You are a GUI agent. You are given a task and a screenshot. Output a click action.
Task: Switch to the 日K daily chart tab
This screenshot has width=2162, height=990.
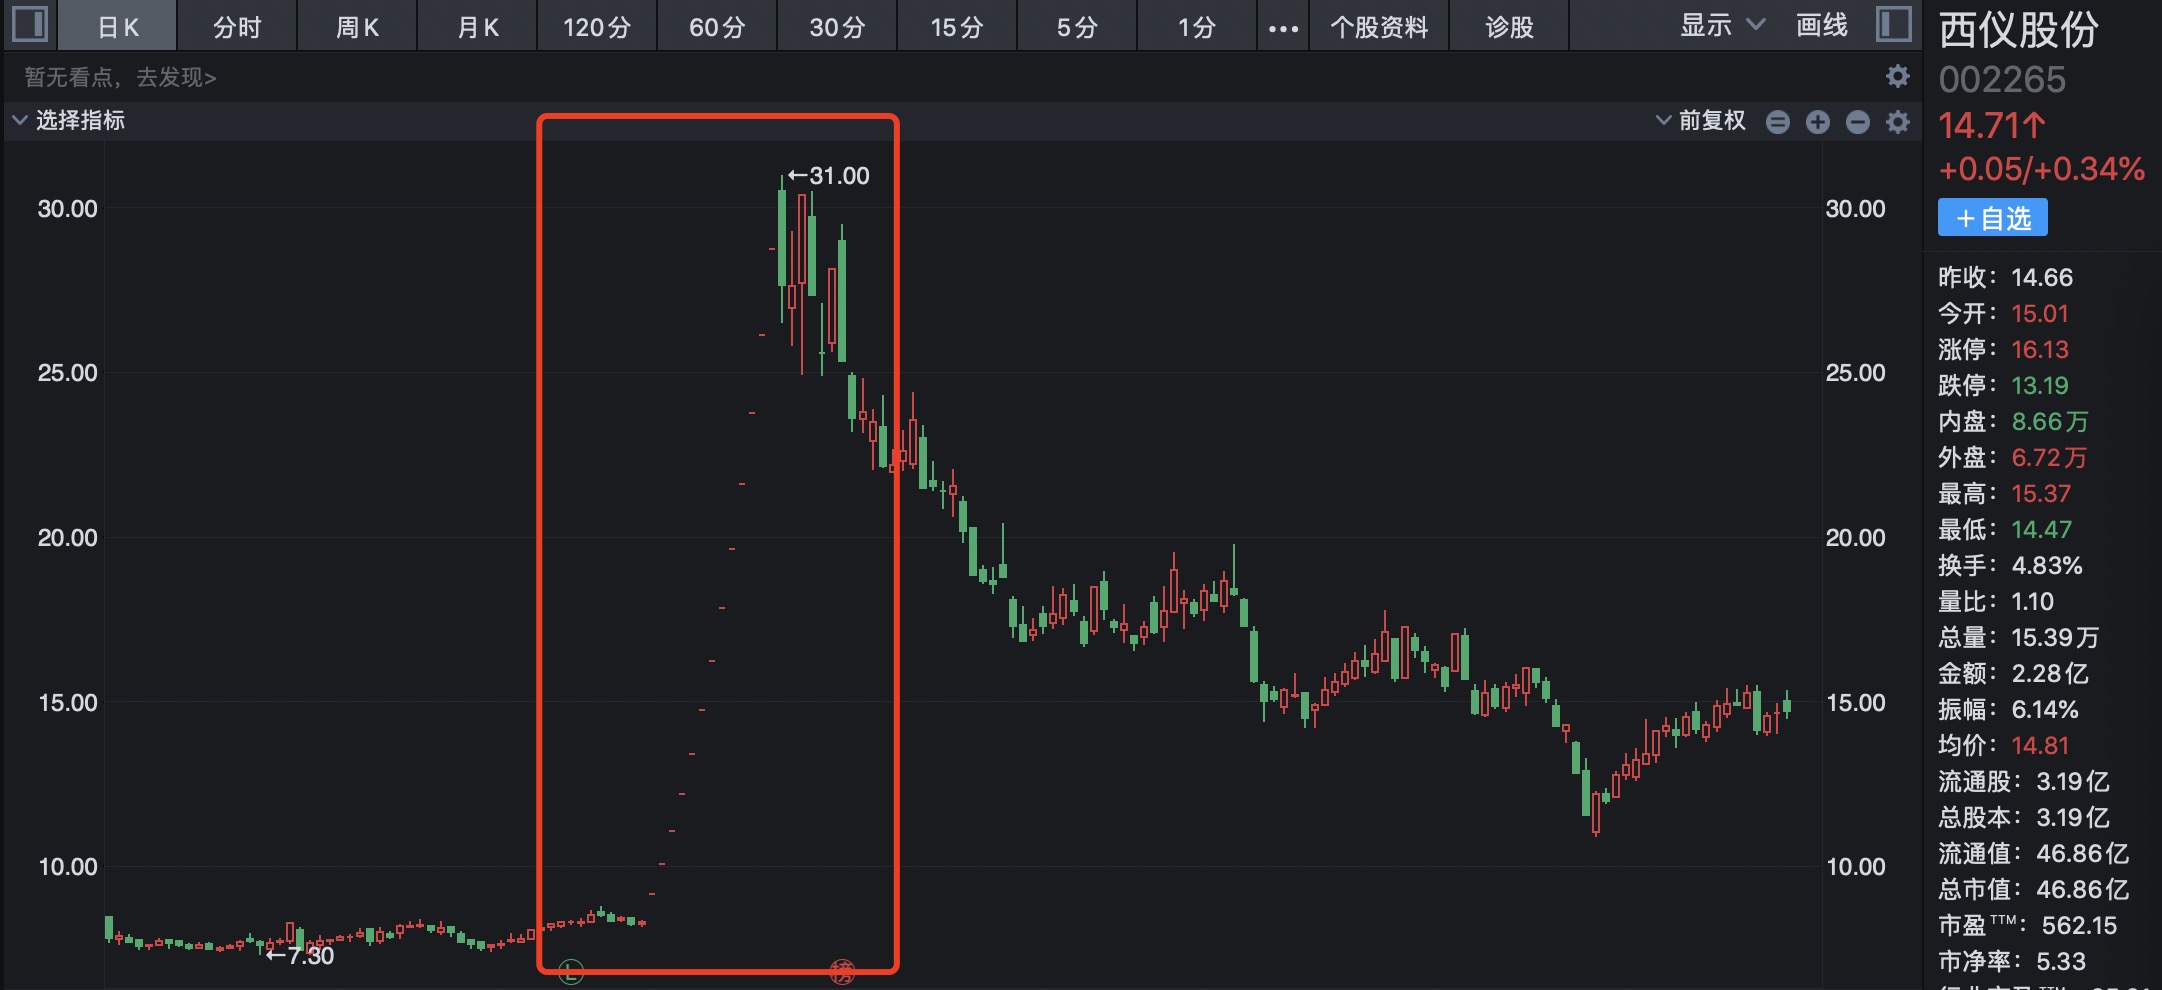coord(118,27)
